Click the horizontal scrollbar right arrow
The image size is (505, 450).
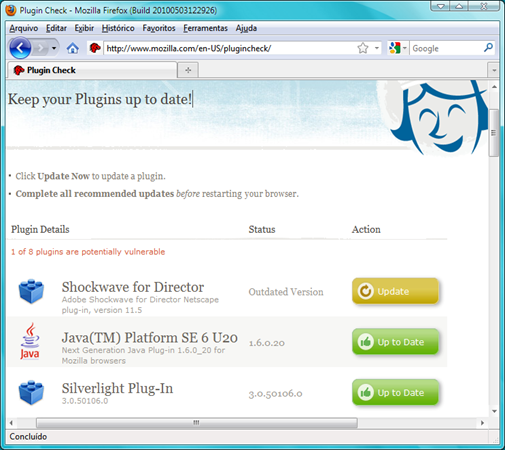click(482, 423)
